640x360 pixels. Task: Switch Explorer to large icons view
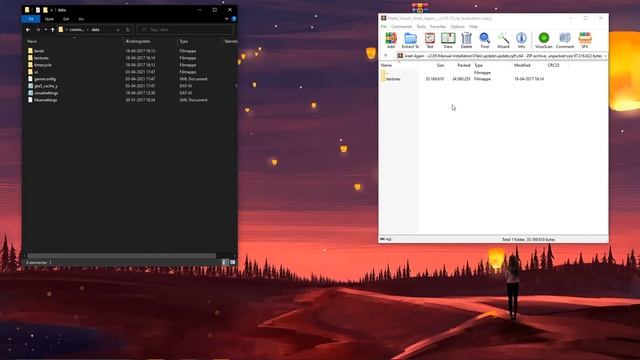pos(233,262)
